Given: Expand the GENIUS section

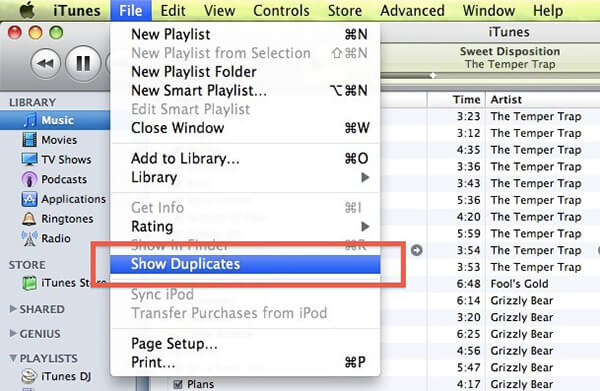Looking at the screenshot, I should click(13, 334).
